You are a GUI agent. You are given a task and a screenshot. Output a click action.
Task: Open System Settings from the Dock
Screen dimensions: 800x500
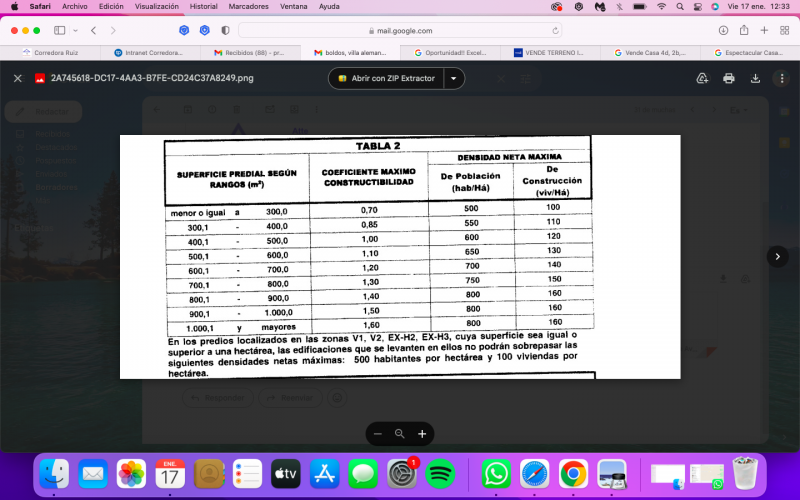(x=402, y=474)
